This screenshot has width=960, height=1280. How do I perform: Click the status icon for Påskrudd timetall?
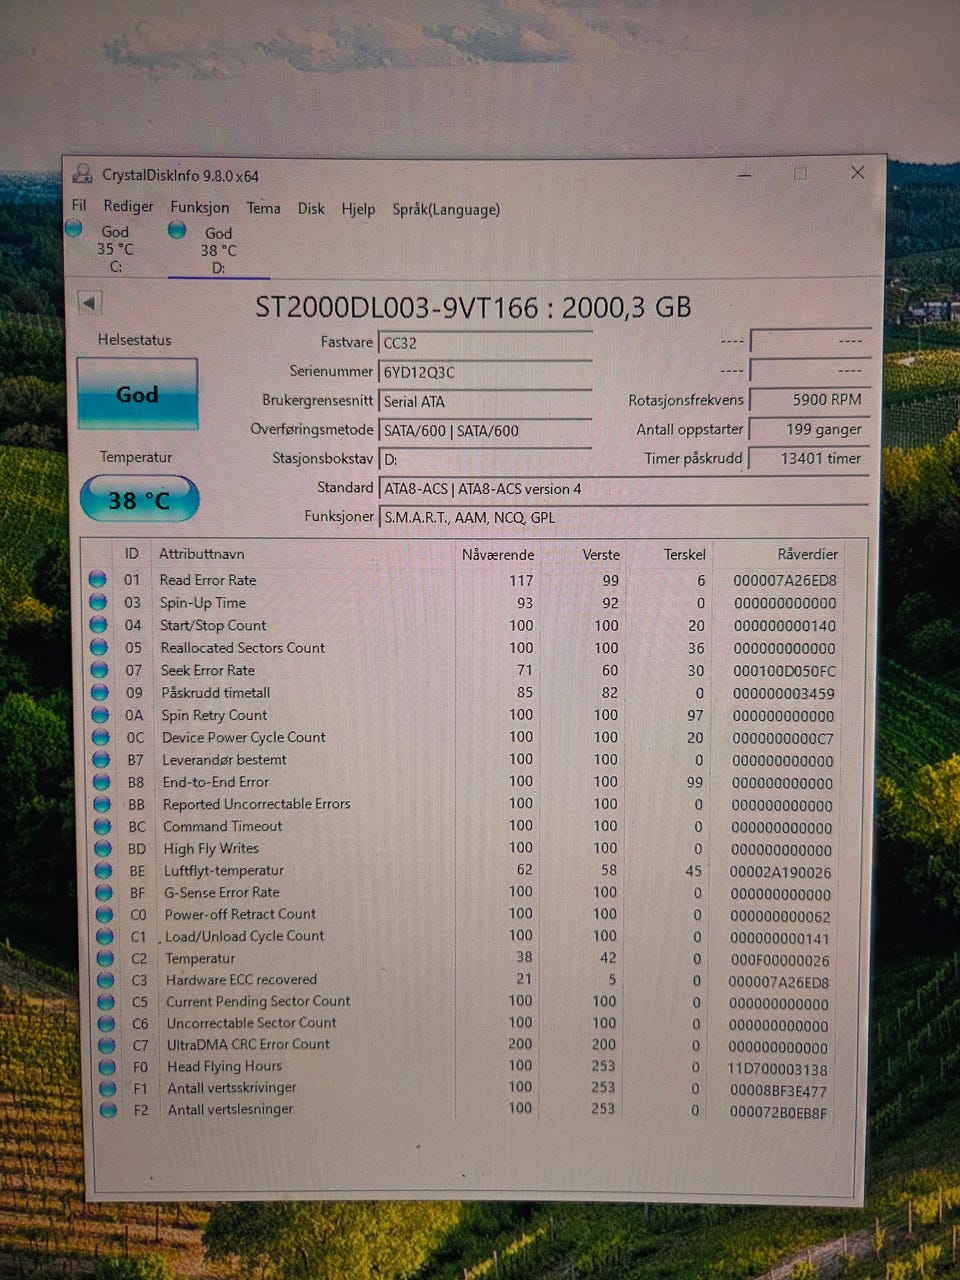[x=99, y=692]
